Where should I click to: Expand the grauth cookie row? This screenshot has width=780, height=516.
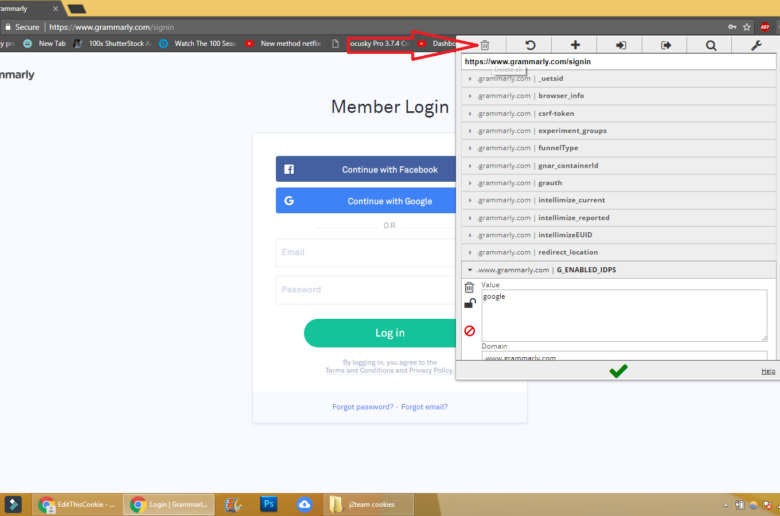click(x=618, y=183)
